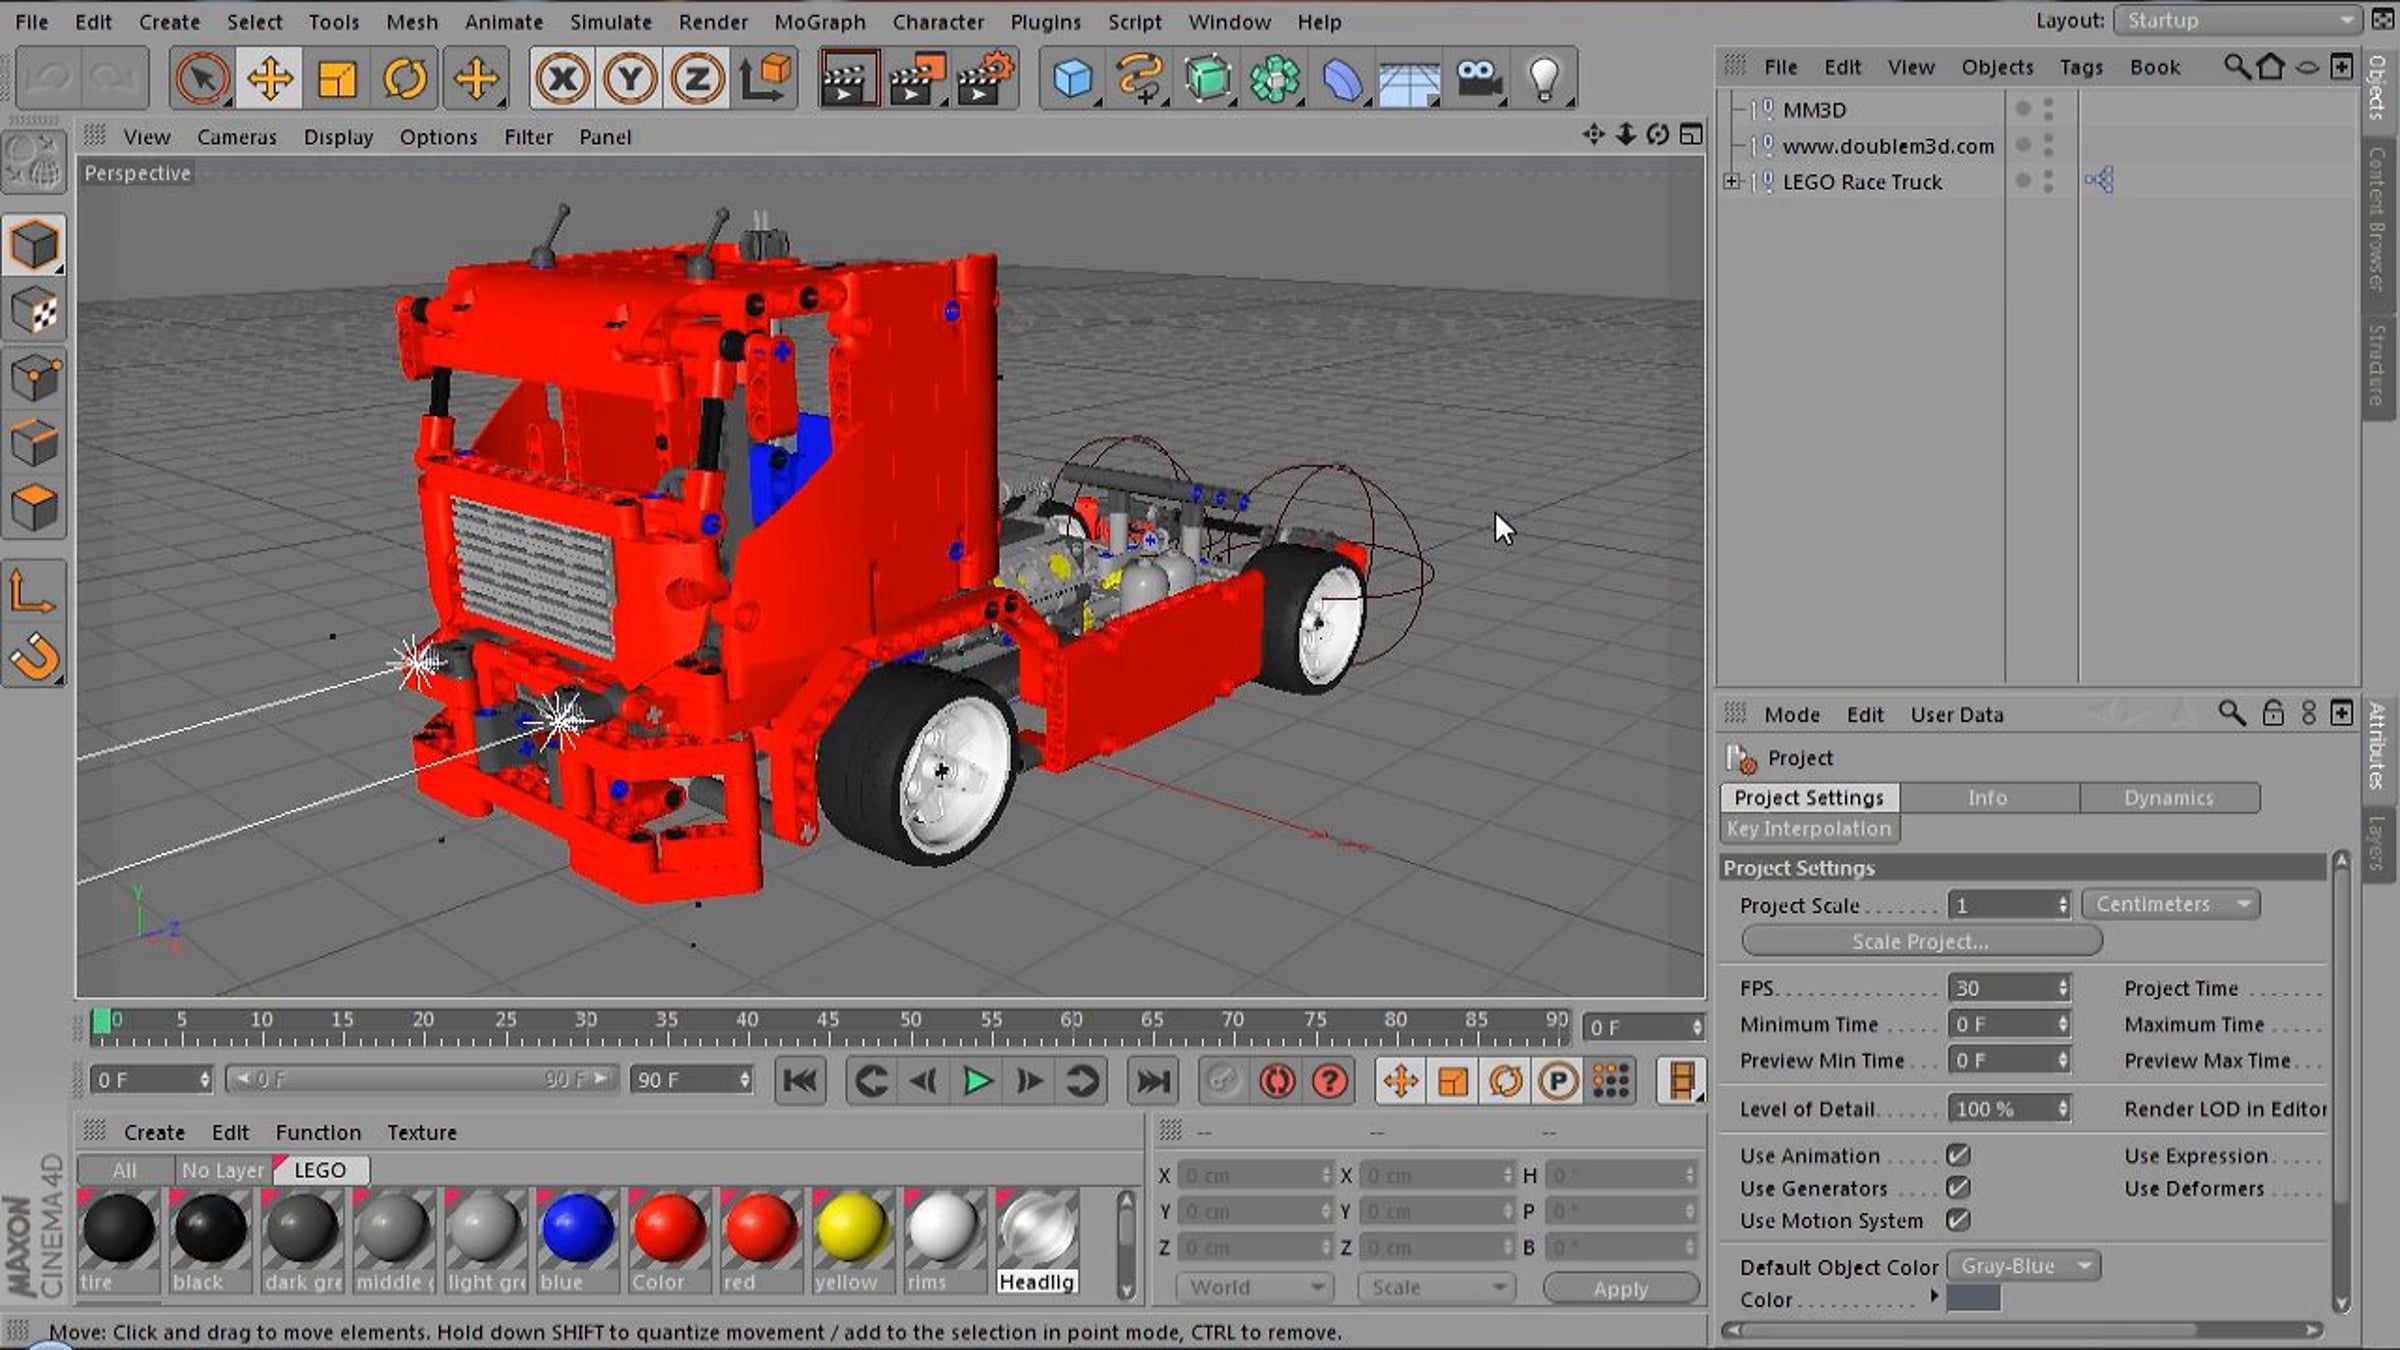Activate the Scale tool in top toolbar

click(337, 78)
